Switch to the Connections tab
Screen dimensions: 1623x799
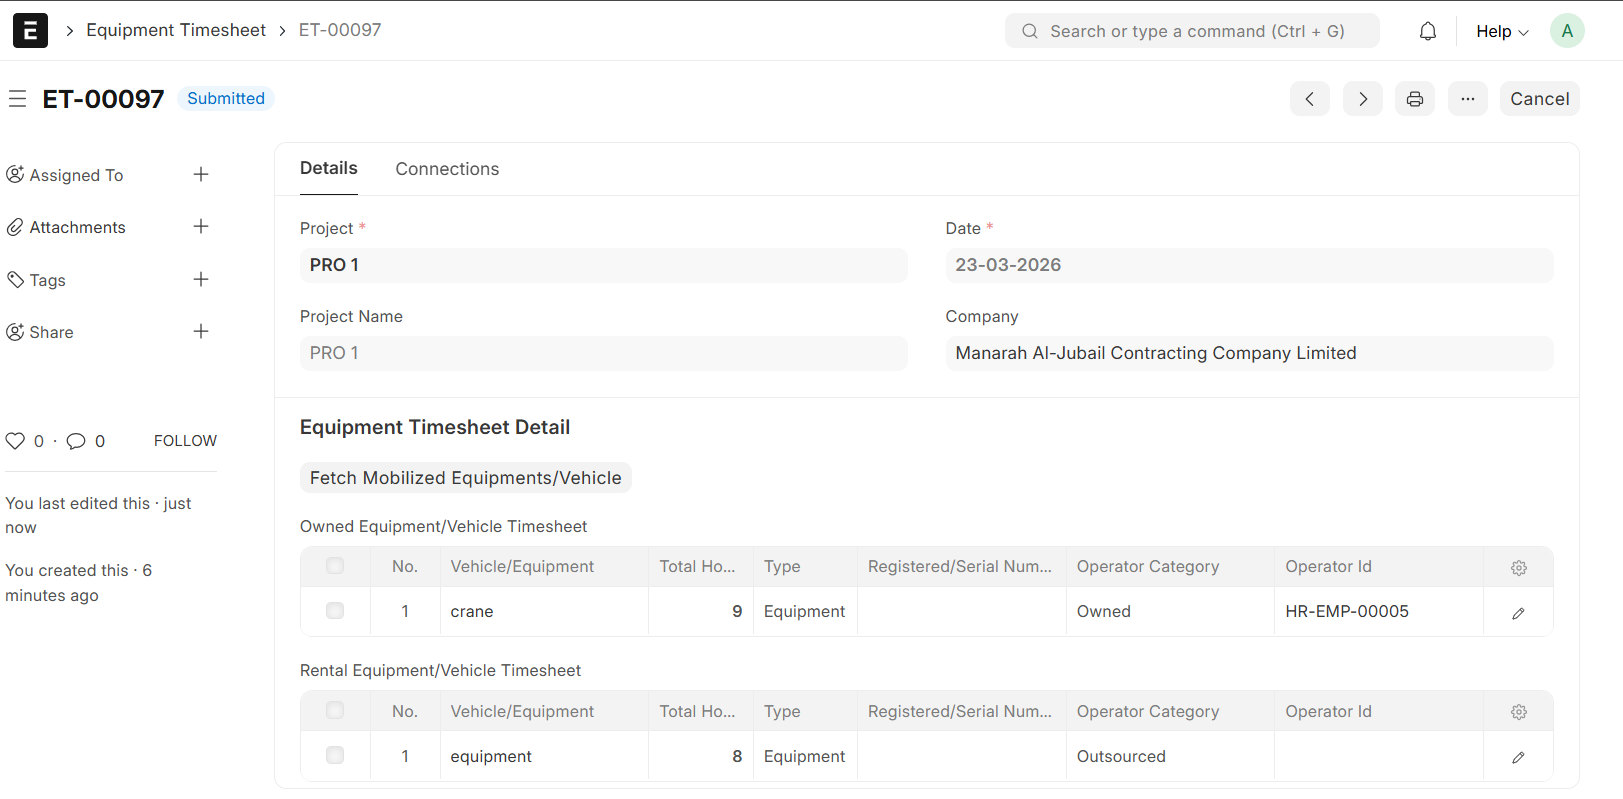tap(447, 169)
